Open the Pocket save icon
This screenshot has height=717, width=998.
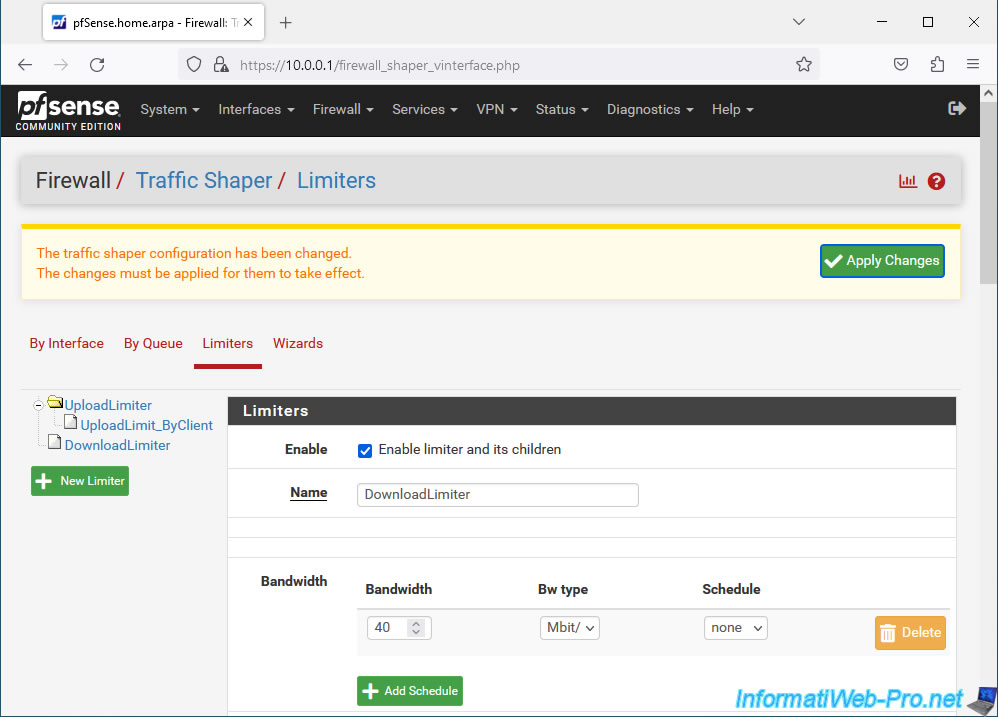[x=901, y=64]
